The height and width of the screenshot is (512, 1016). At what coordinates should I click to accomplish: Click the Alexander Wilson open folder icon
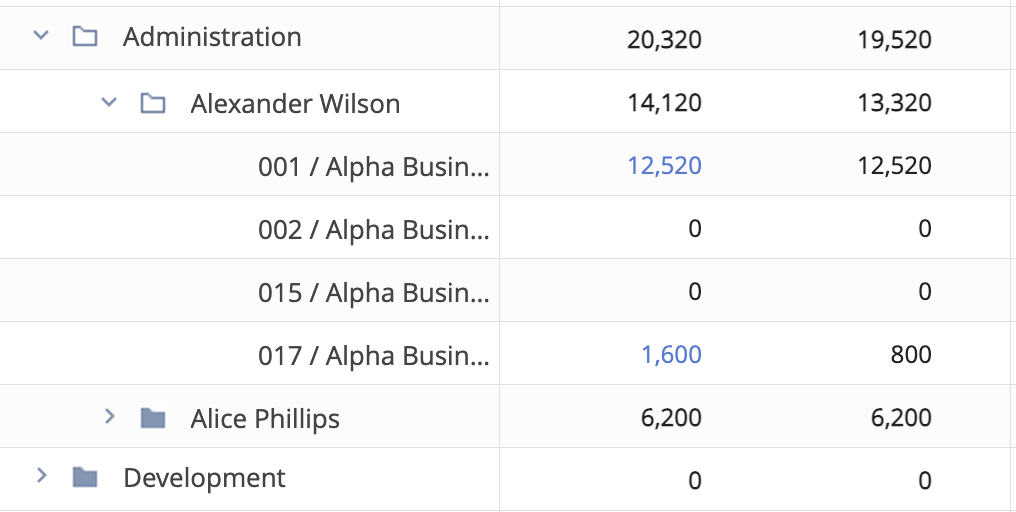[153, 102]
